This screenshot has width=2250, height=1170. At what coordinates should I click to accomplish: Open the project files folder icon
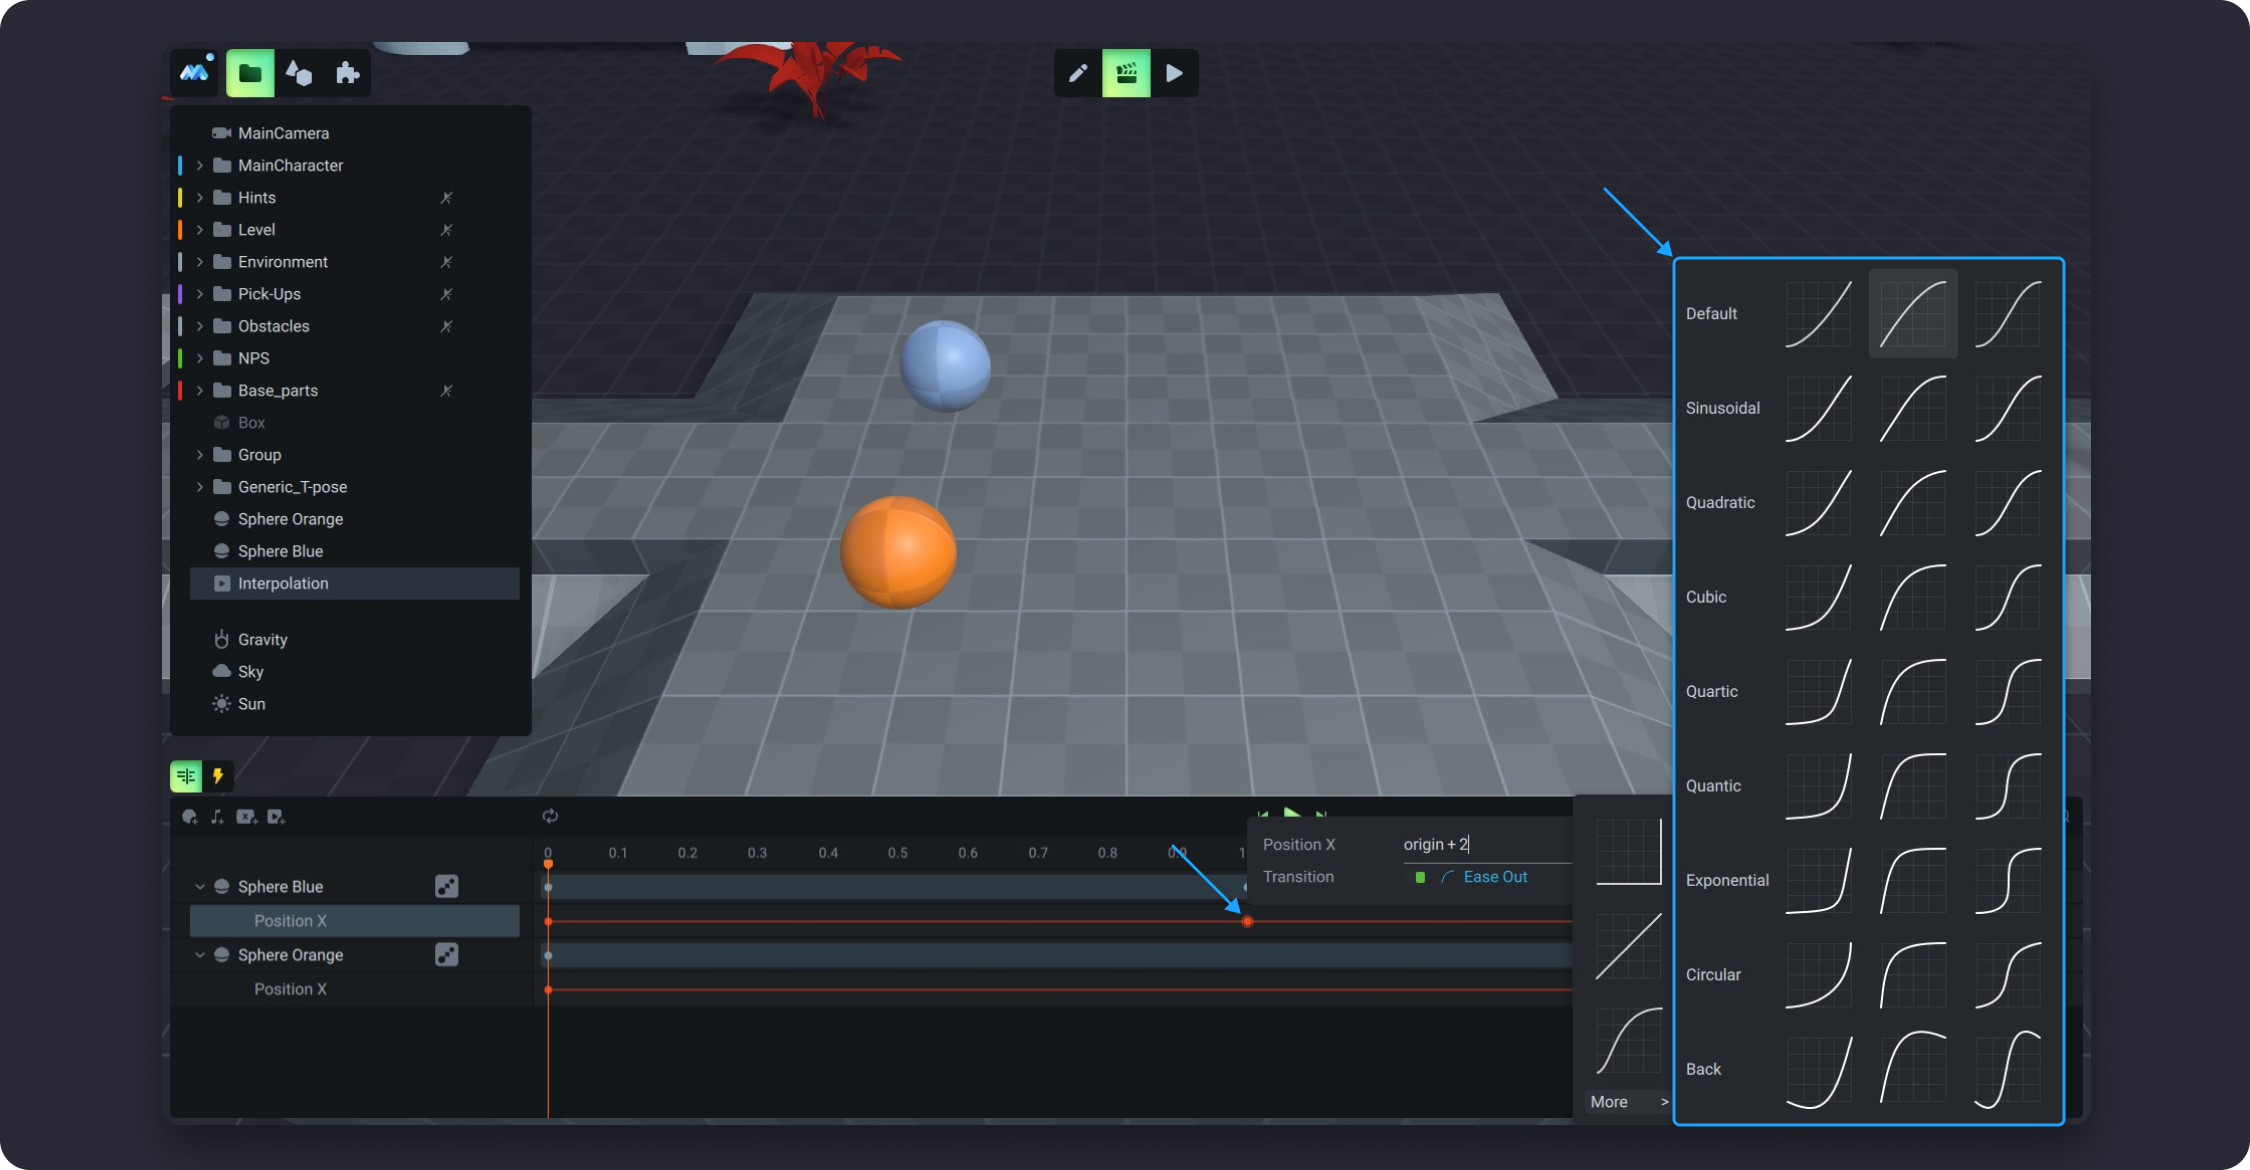tap(250, 73)
